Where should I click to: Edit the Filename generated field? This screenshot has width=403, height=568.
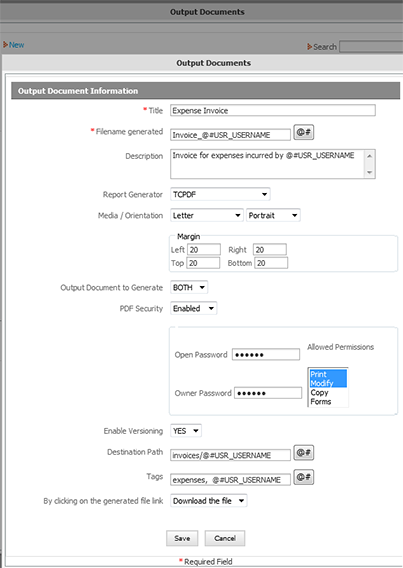coord(230,135)
